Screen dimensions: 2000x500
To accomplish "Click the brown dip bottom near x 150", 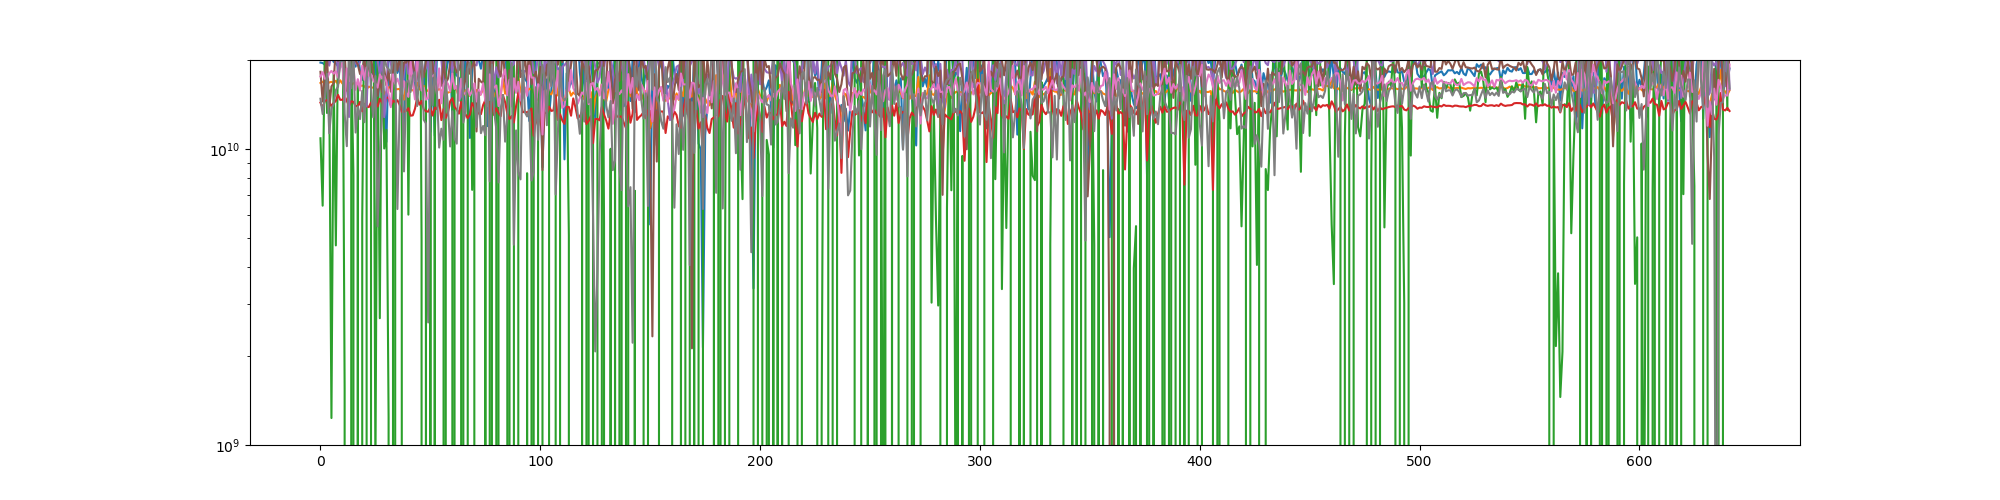I will (x=652, y=335).
